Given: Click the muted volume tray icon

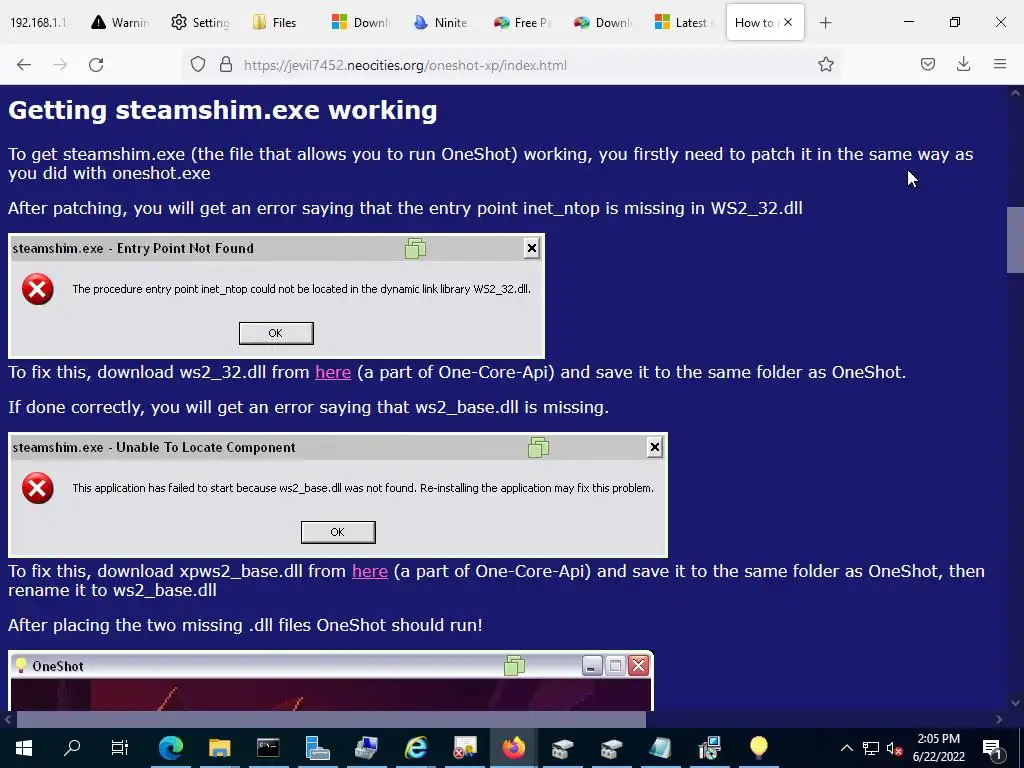Looking at the screenshot, I should 895,748.
